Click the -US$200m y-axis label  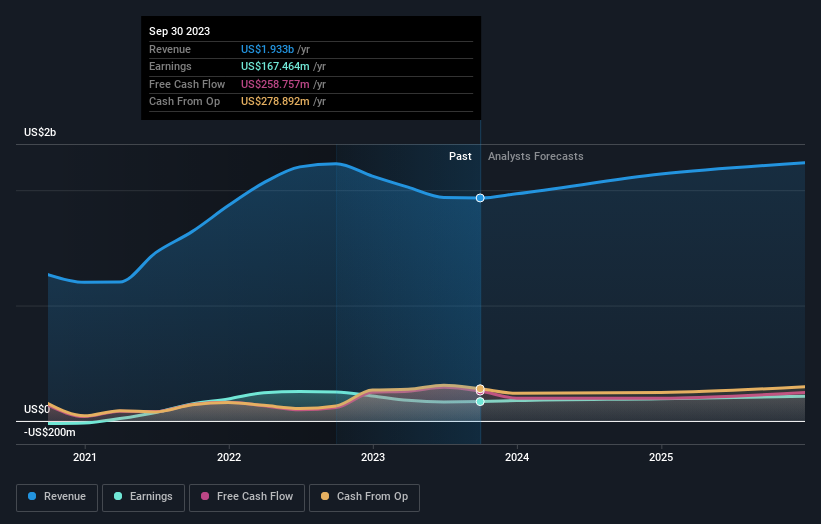pyautogui.click(x=49, y=432)
